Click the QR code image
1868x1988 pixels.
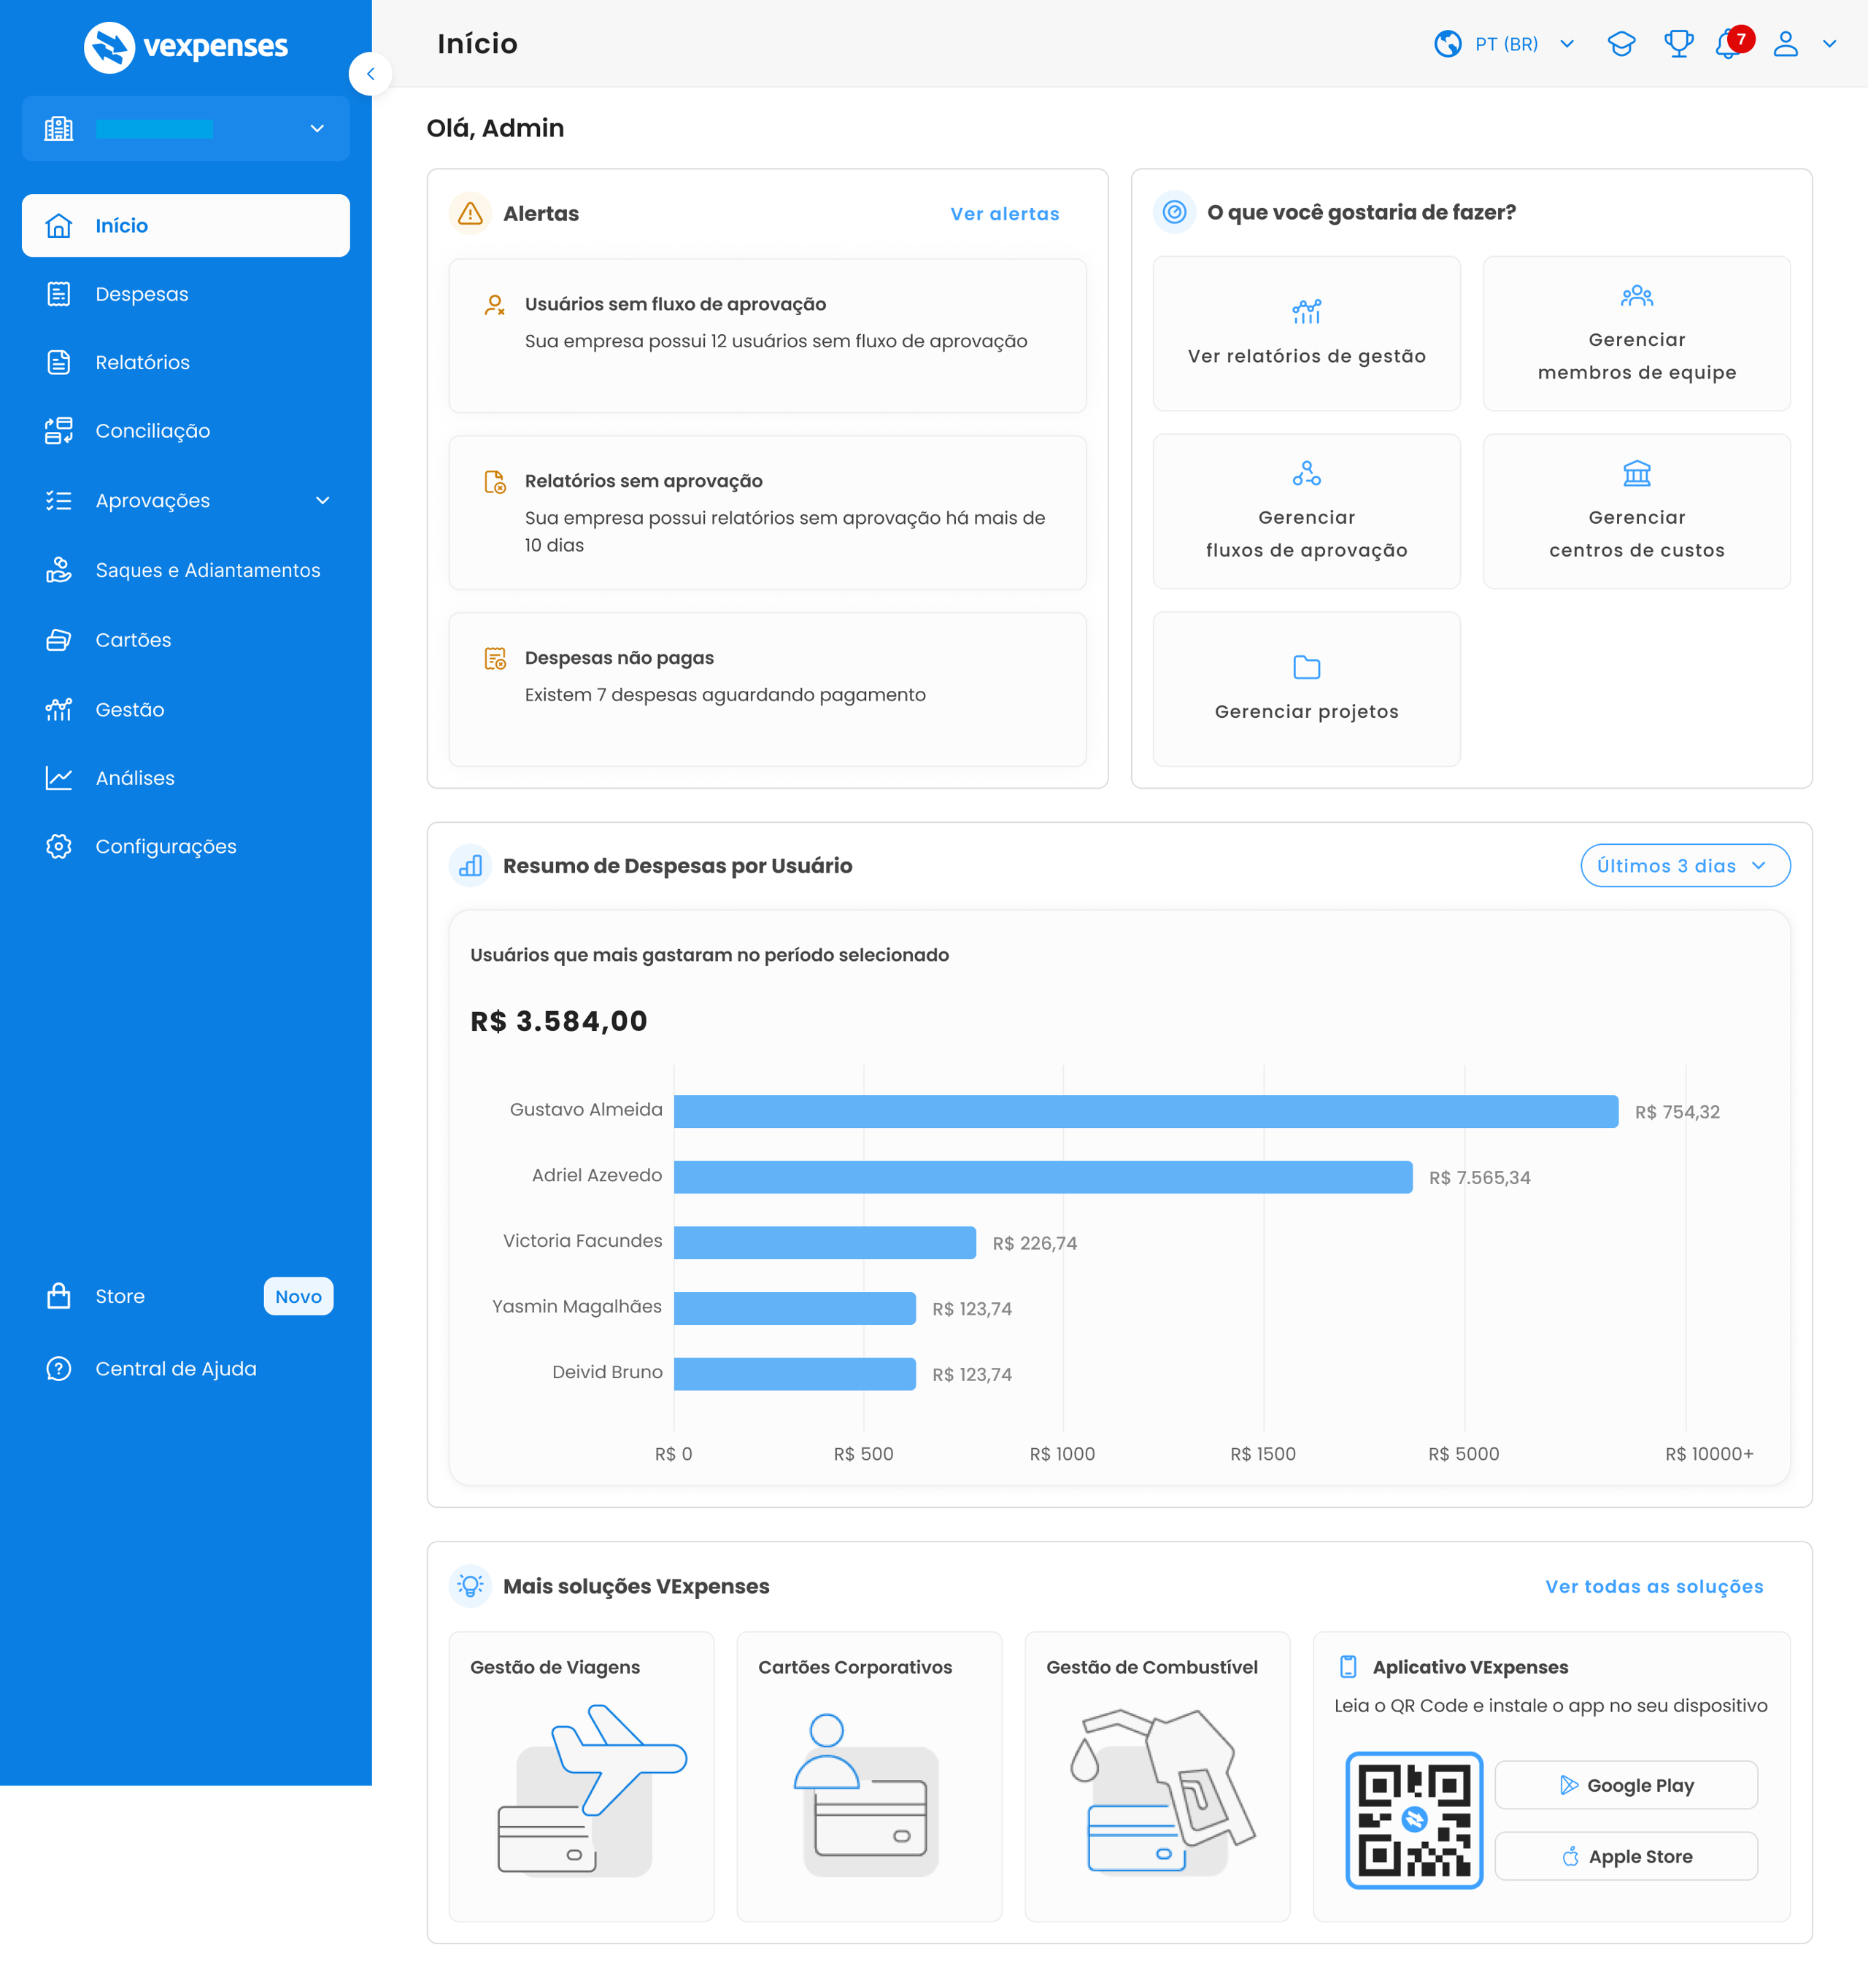pos(1414,1820)
